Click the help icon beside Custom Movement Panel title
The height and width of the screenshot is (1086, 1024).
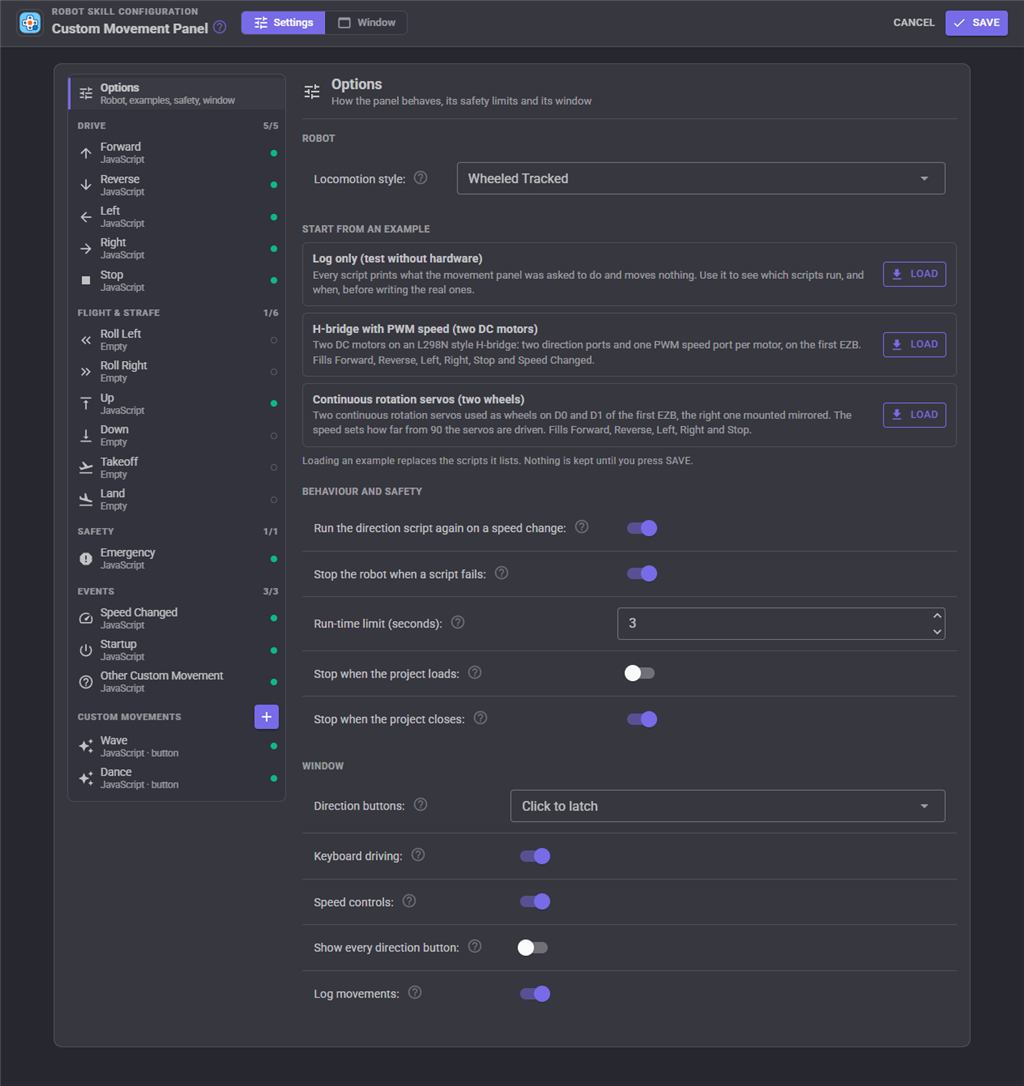pyautogui.click(x=220, y=28)
